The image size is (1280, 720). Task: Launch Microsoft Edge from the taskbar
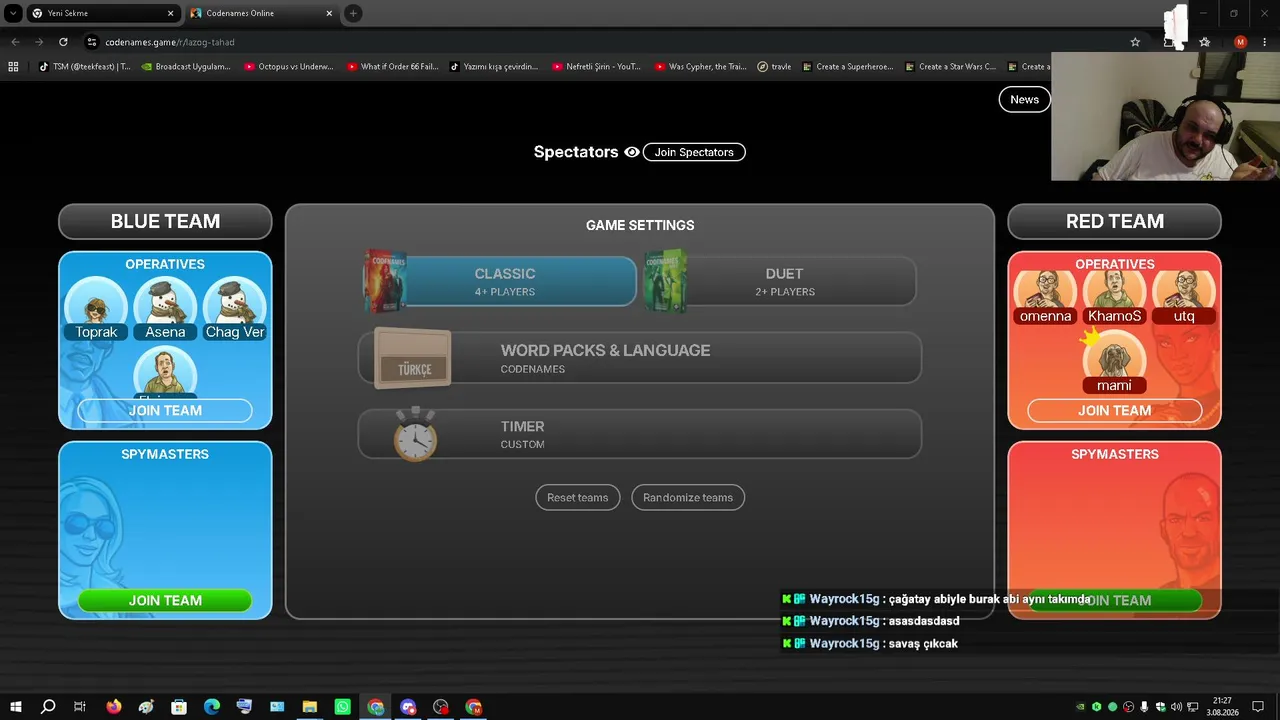pyautogui.click(x=212, y=707)
